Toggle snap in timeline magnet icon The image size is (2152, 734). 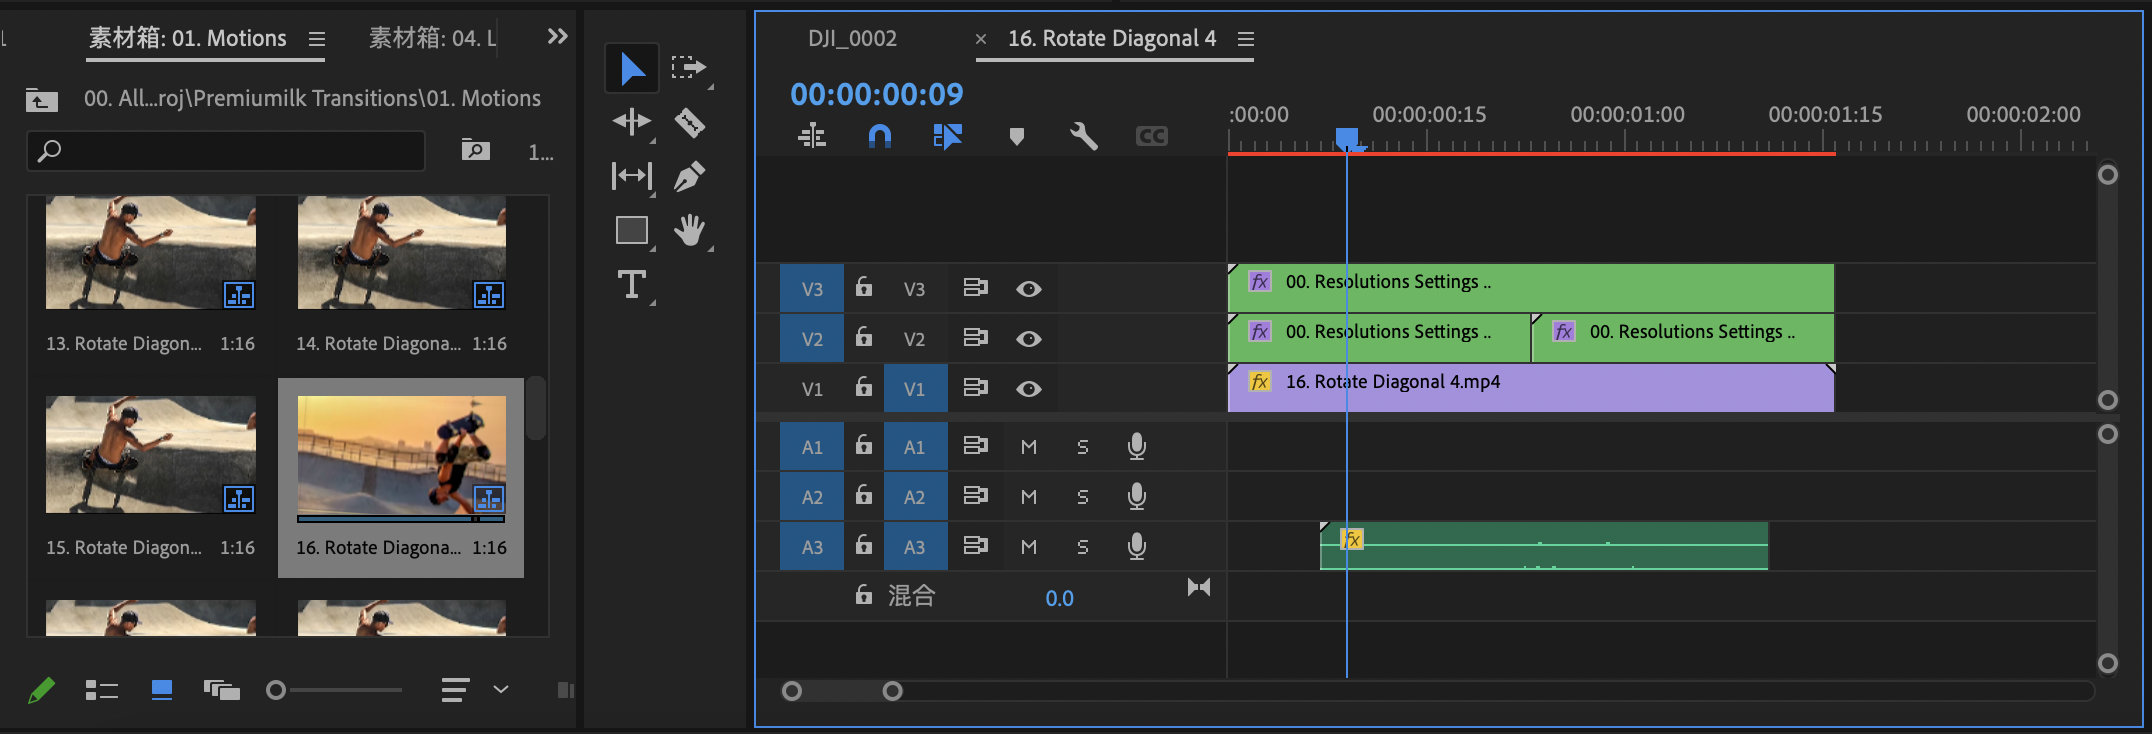pyautogui.click(x=879, y=136)
